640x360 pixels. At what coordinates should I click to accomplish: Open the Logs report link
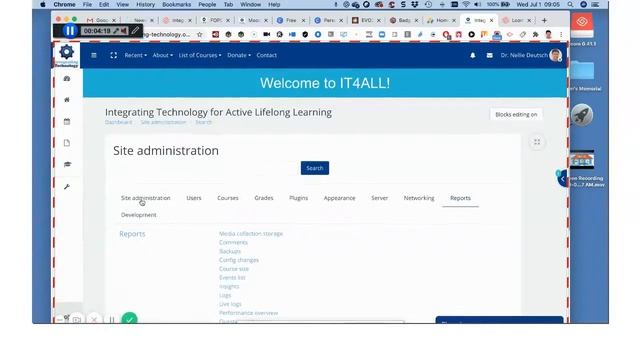[225, 296]
